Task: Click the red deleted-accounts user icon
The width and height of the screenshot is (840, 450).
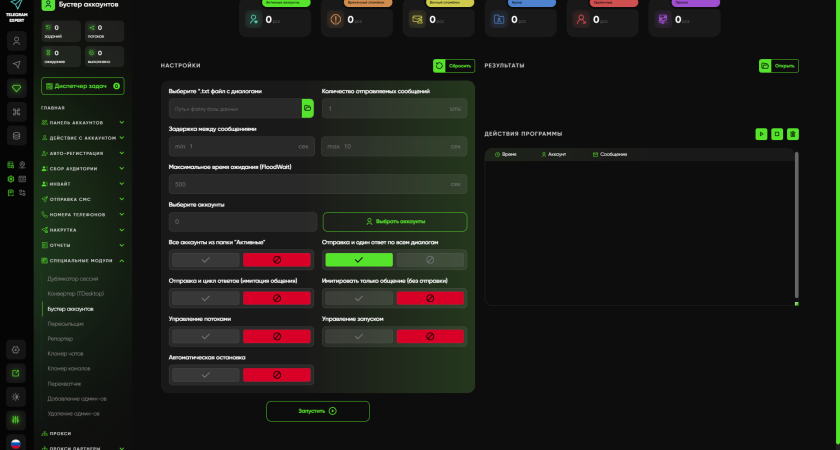Action: [581, 20]
